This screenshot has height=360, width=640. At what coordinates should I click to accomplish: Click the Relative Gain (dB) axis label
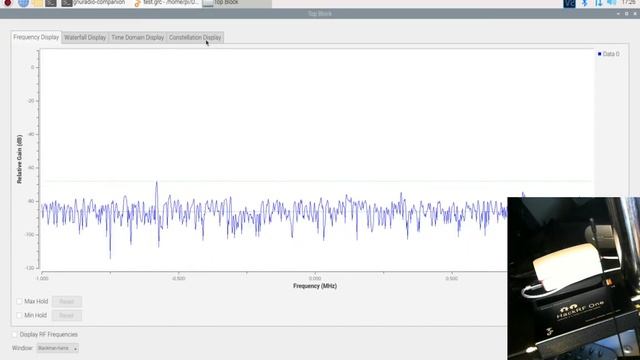pos(19,159)
